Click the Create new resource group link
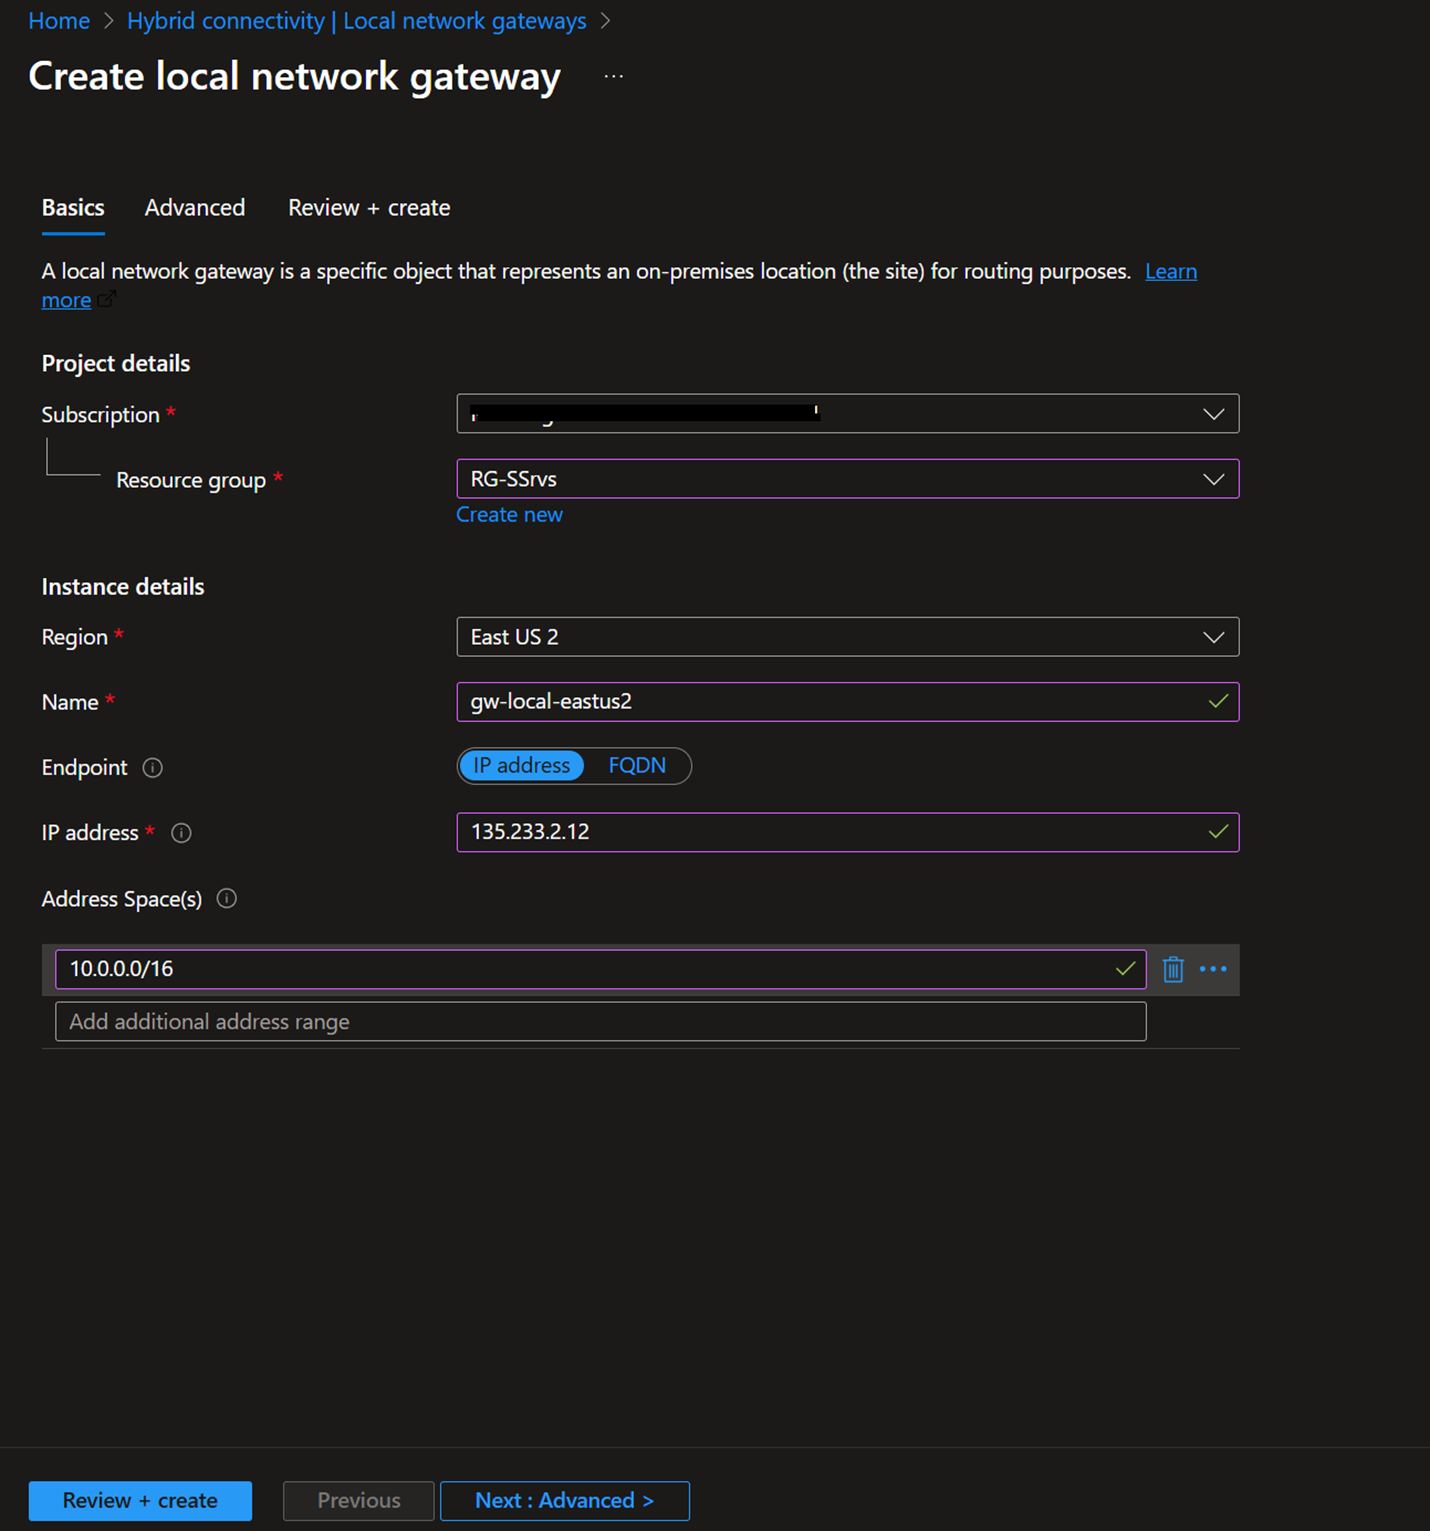 tap(509, 515)
